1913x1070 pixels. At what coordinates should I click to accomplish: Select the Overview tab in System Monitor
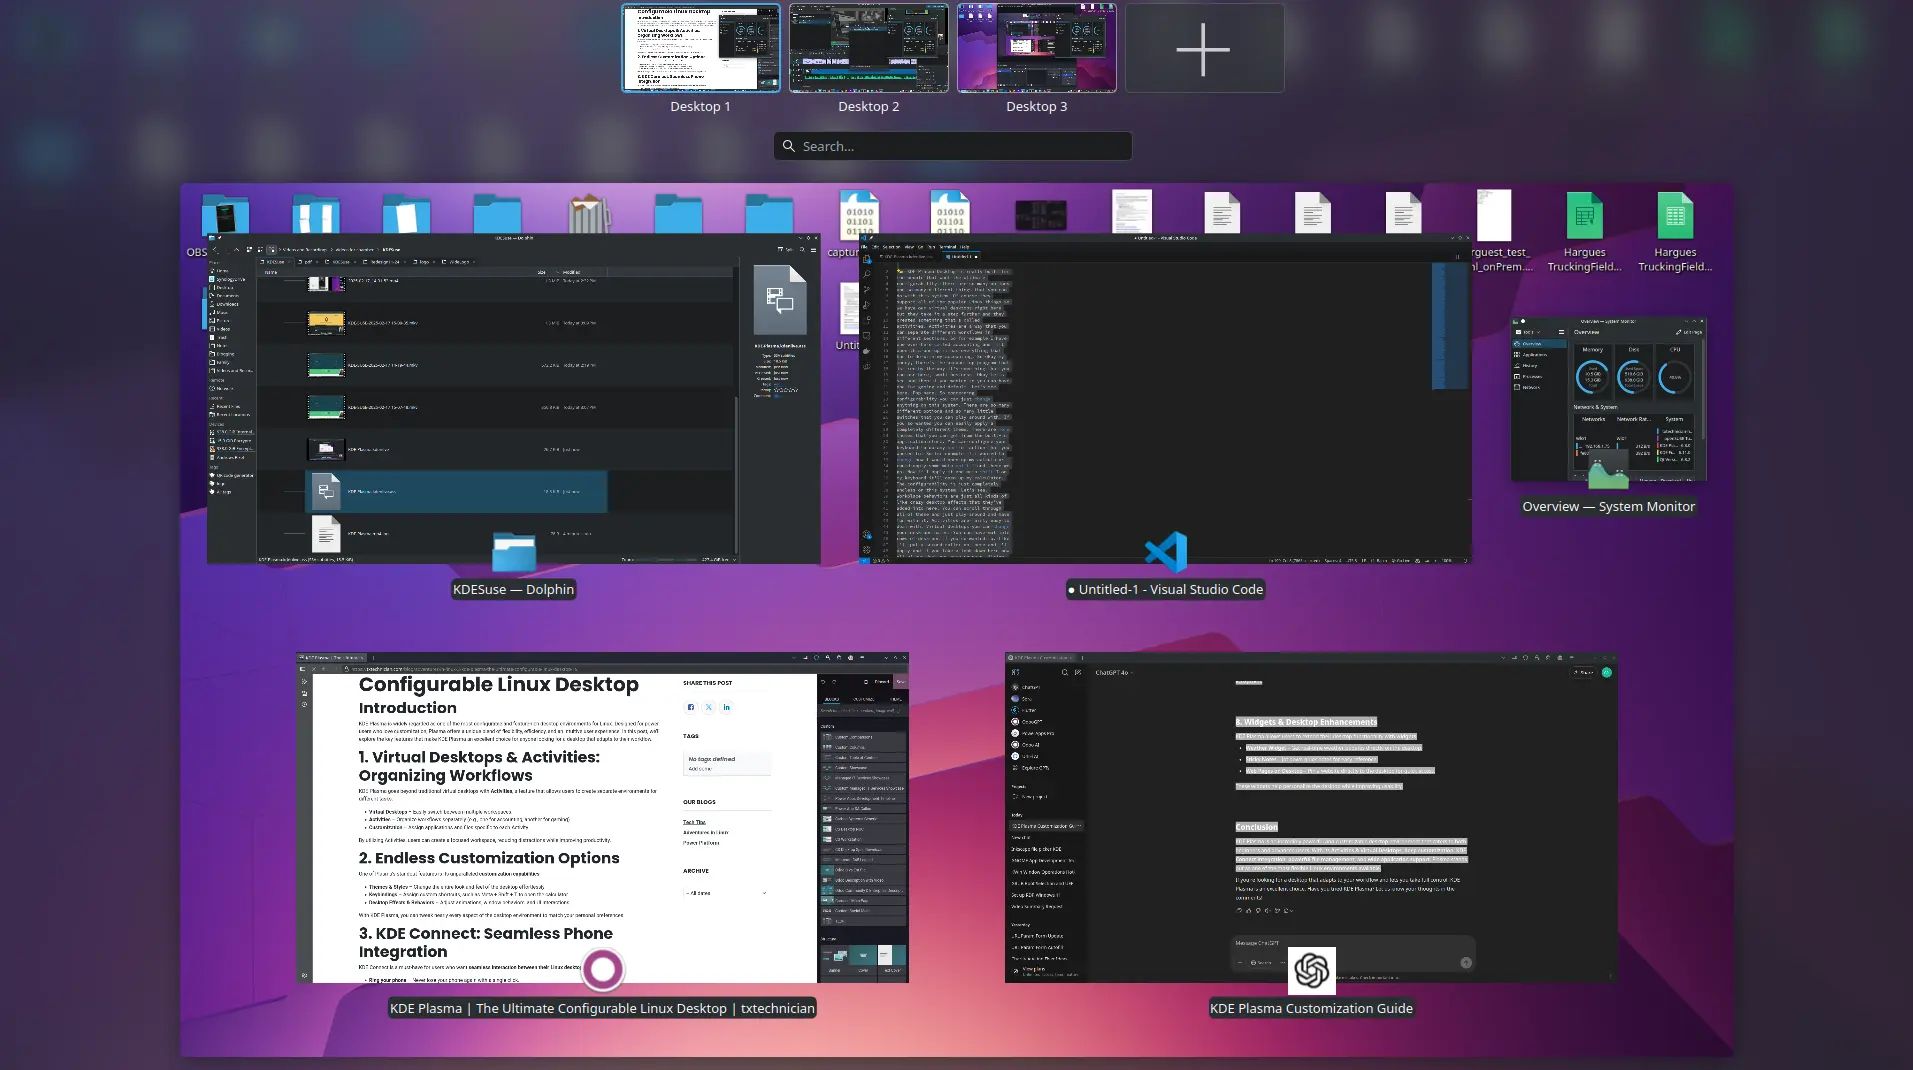coord(1532,344)
